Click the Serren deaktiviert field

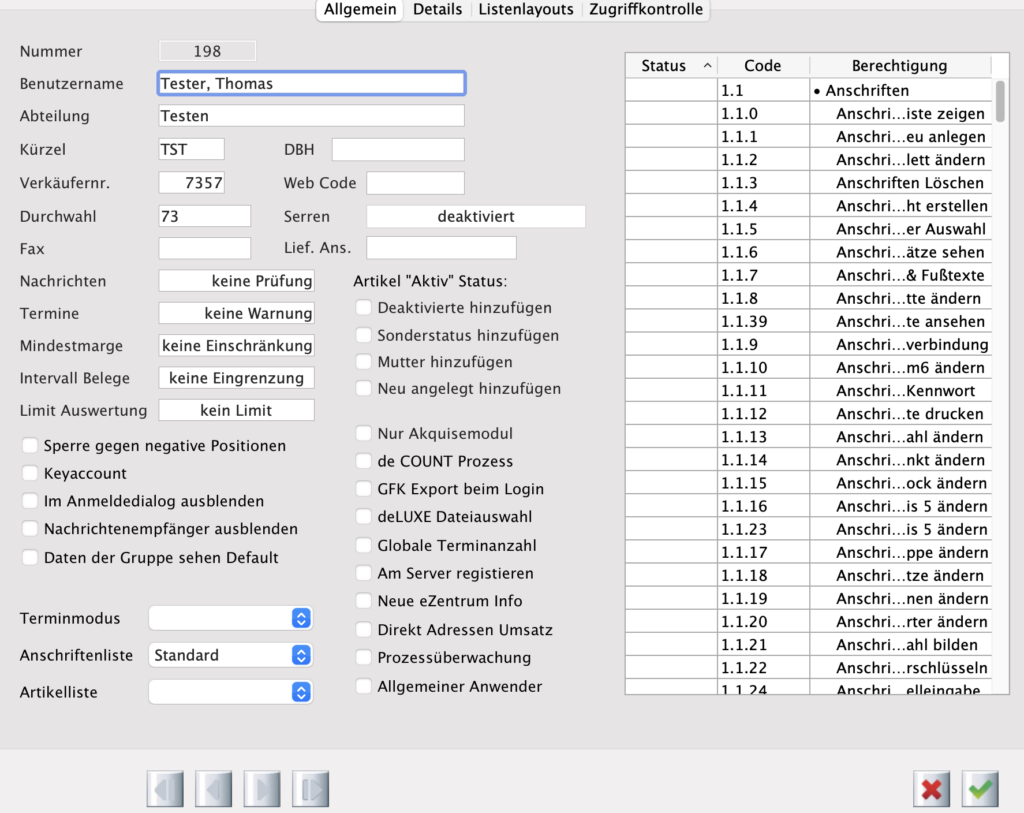coord(475,216)
